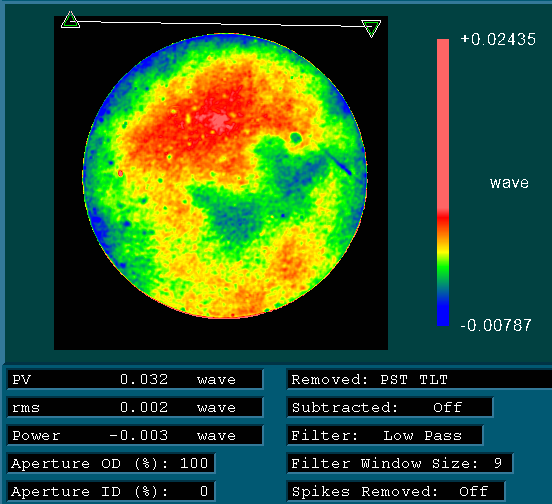Change the Filter Window Size value 9

497,463
